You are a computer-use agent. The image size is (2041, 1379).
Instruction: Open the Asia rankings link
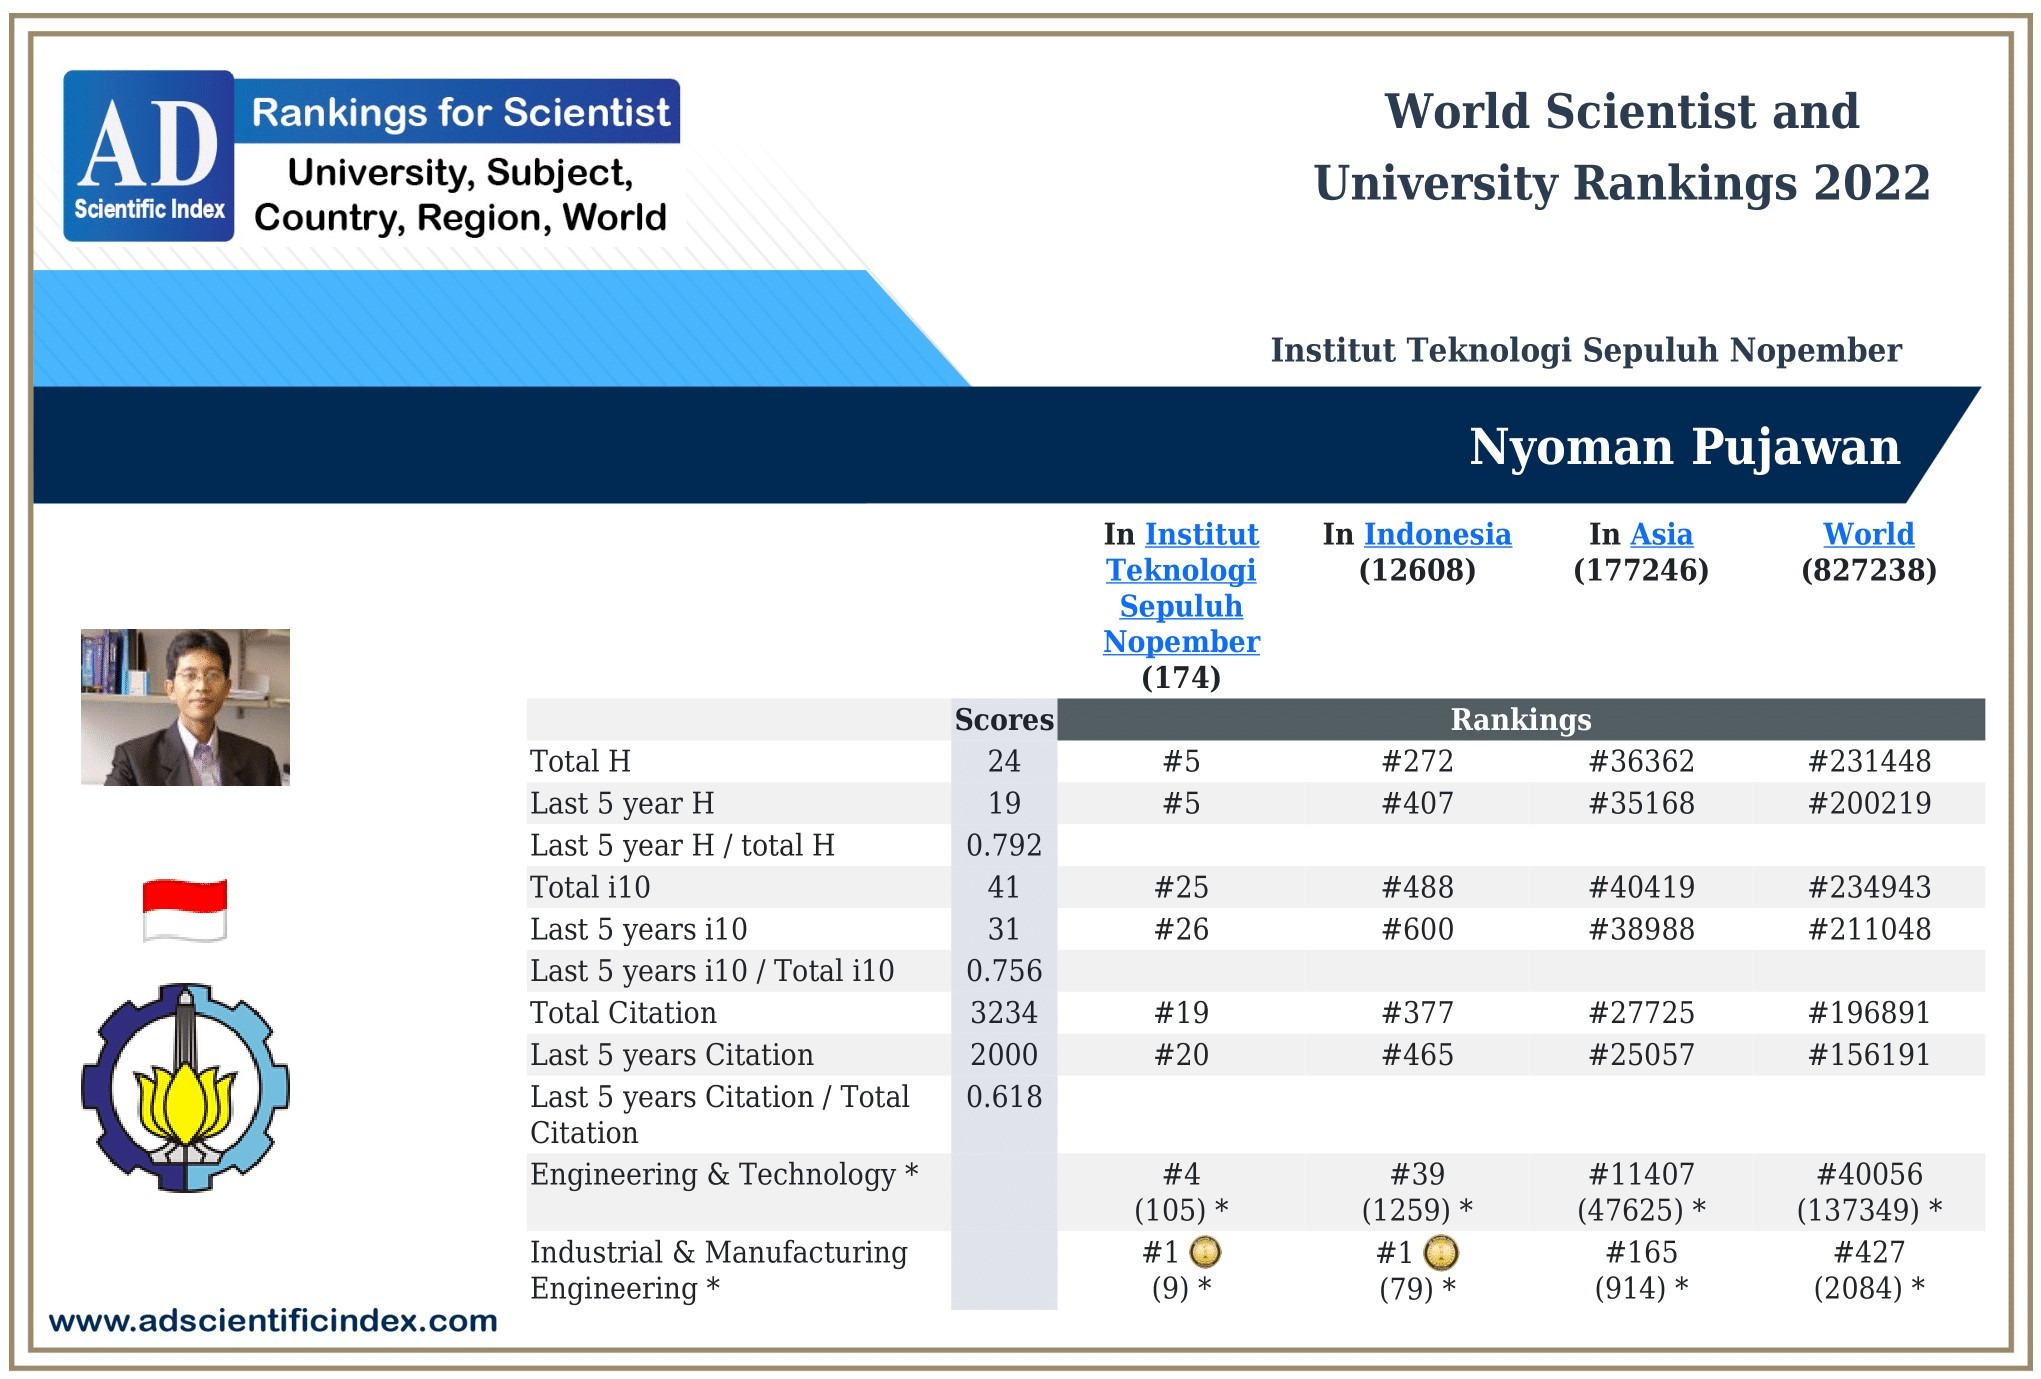pyautogui.click(x=1661, y=534)
